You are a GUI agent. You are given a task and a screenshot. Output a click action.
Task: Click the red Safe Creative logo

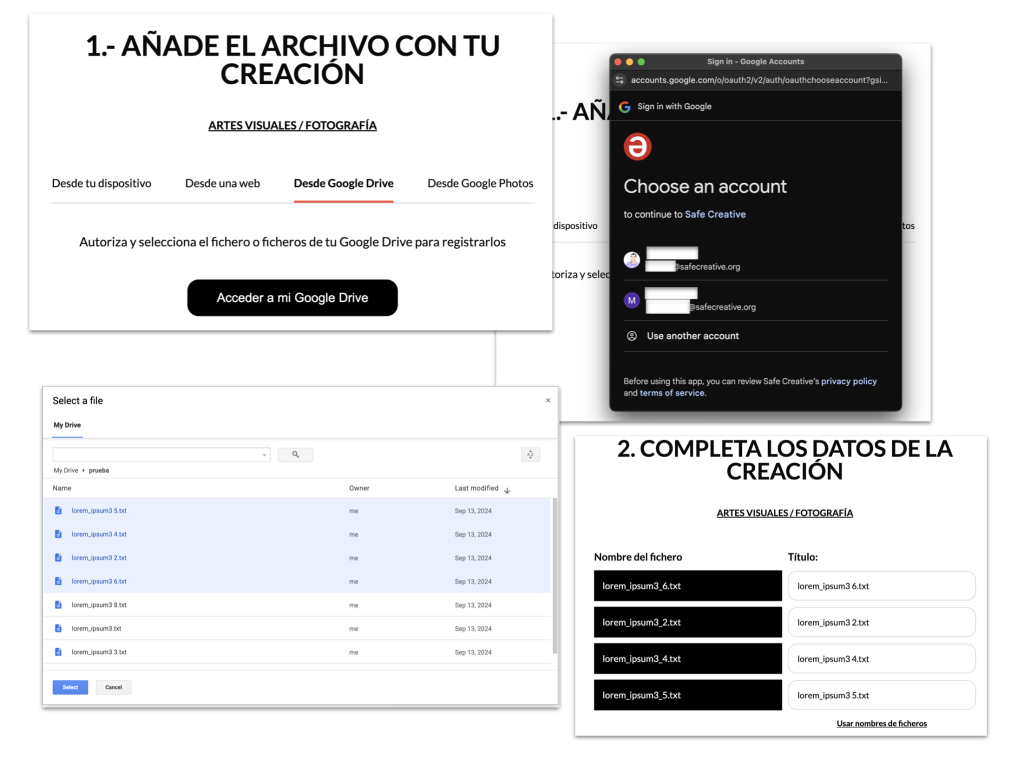tap(637, 147)
